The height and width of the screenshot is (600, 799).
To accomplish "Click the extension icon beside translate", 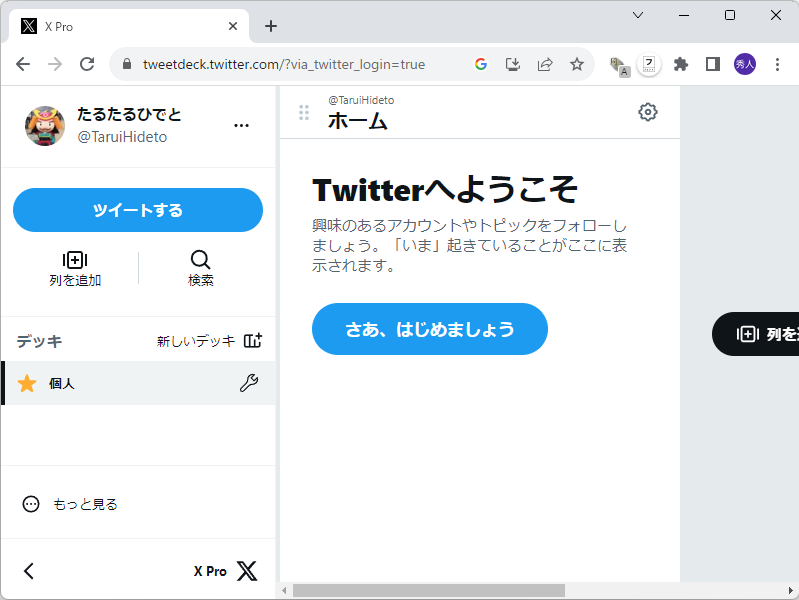I will click(649, 65).
